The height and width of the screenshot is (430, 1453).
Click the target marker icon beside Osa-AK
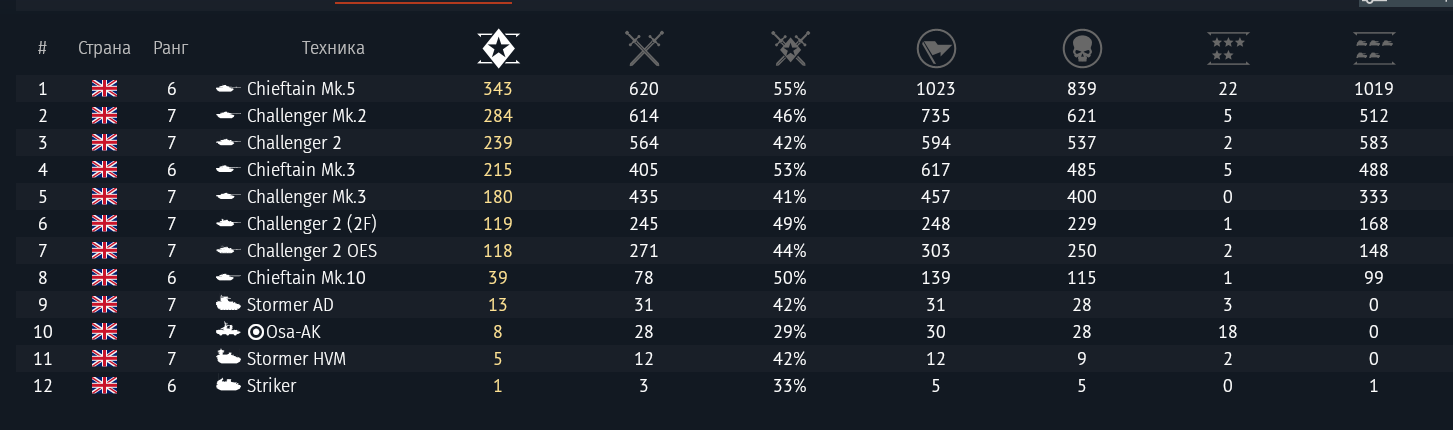255,332
